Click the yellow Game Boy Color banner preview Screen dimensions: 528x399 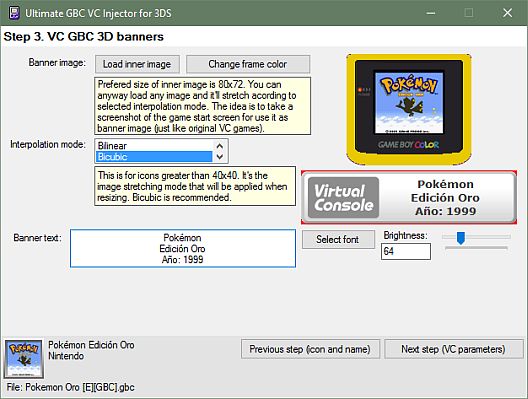[x=408, y=109]
